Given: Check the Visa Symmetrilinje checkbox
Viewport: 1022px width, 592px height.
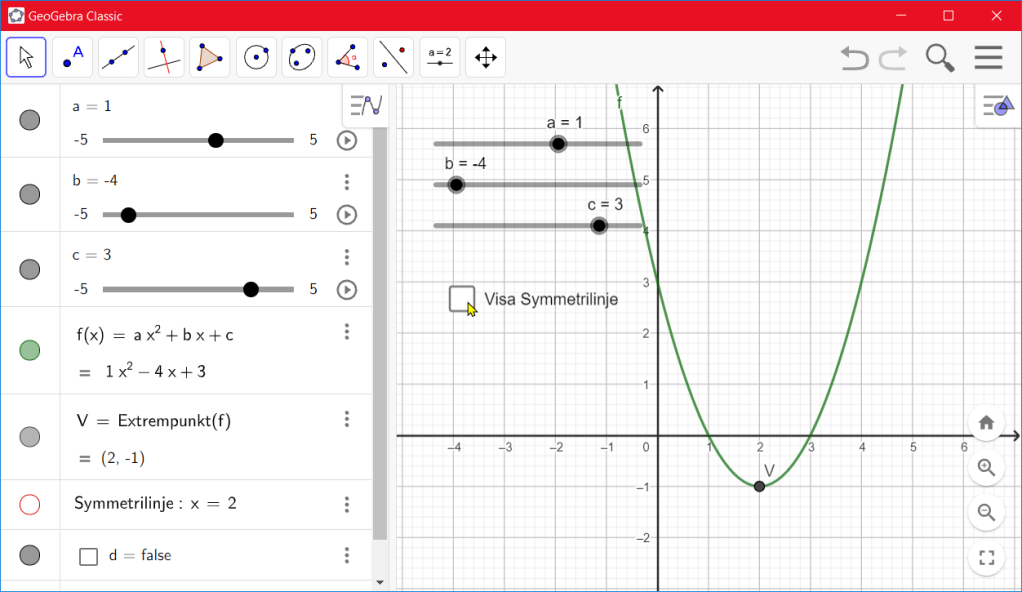Looking at the screenshot, I should pyautogui.click(x=461, y=298).
